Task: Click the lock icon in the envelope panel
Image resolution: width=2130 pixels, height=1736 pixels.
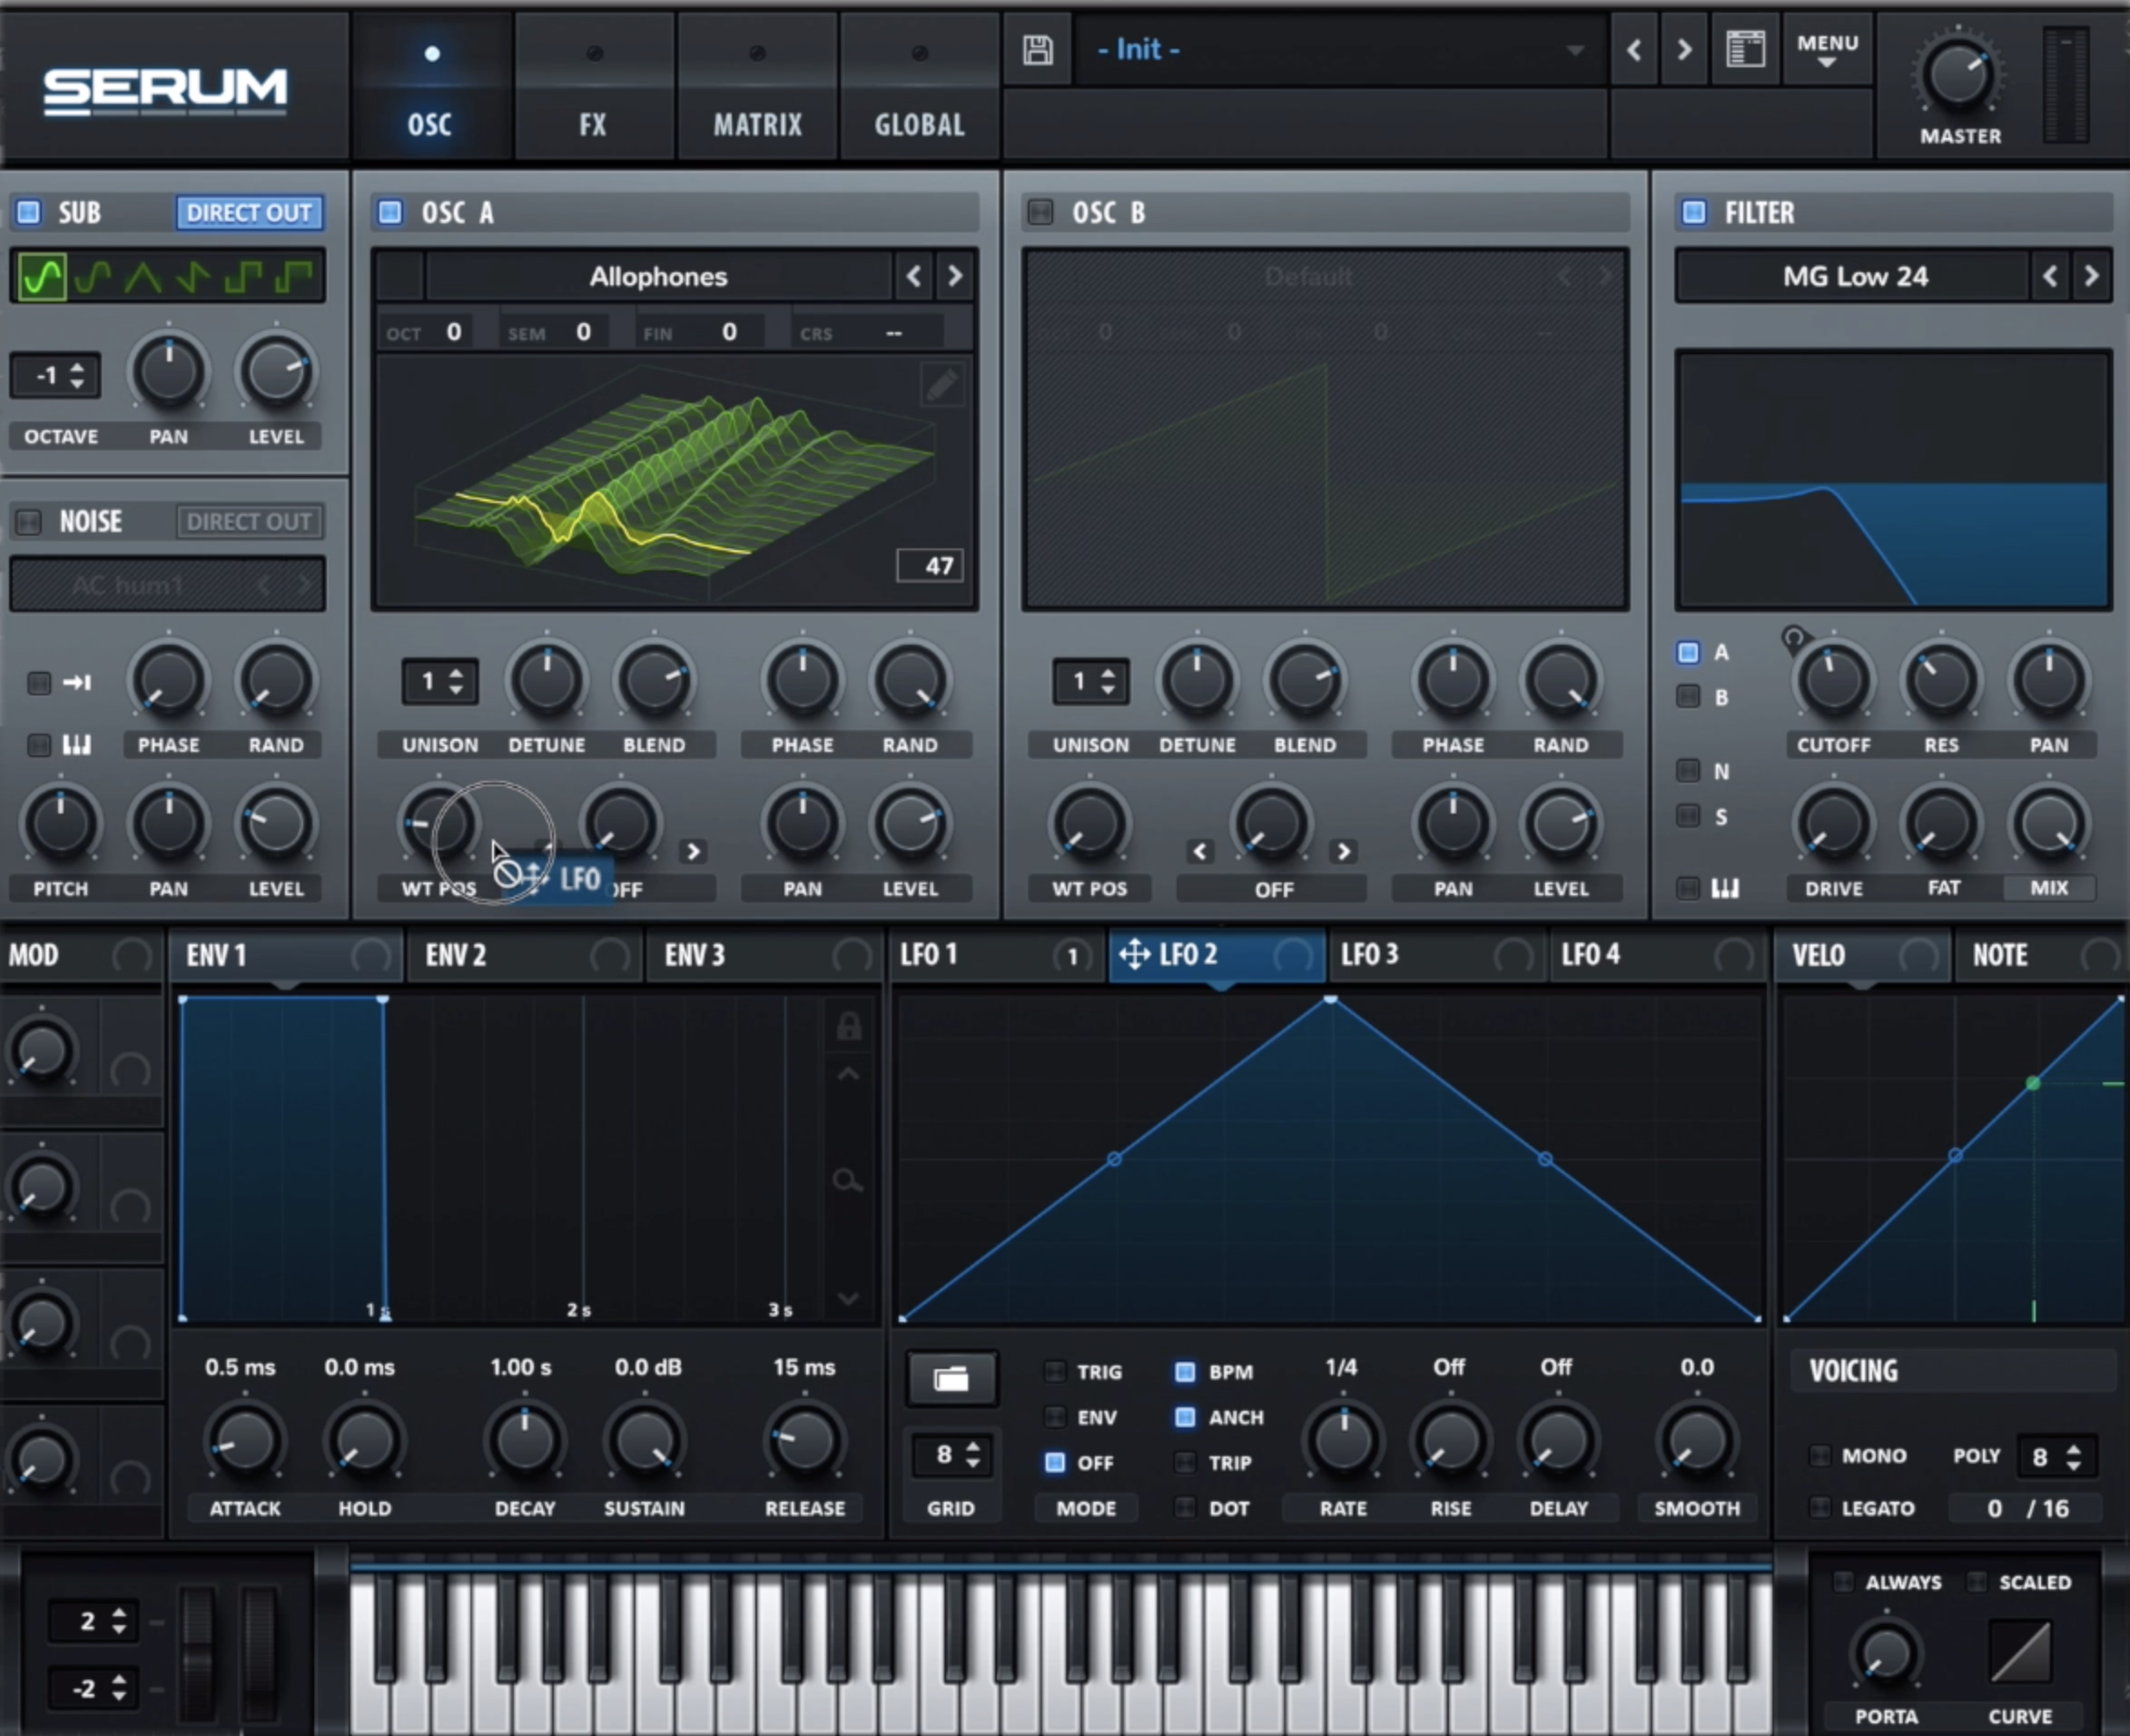Action: pyautogui.click(x=849, y=1025)
